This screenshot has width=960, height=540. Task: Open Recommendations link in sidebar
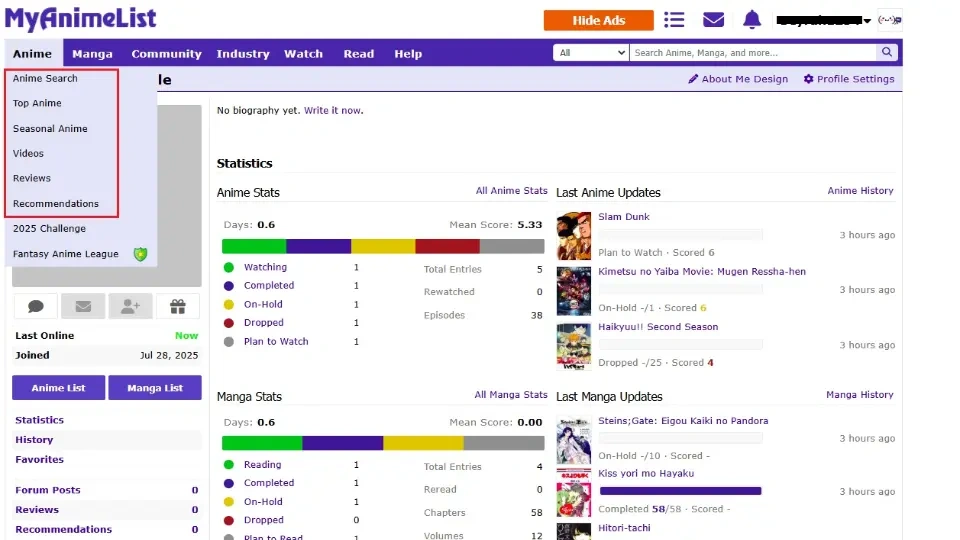pyautogui.click(x=64, y=529)
